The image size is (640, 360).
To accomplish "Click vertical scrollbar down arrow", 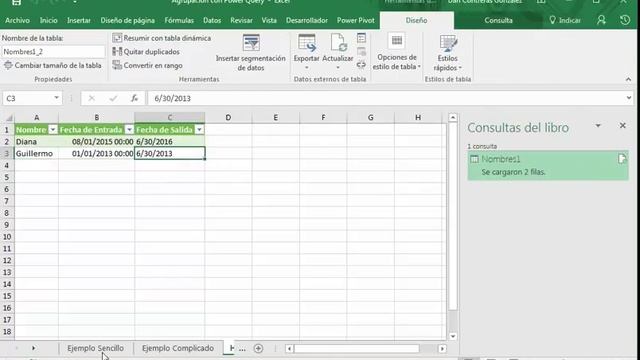I will pos(453,336).
